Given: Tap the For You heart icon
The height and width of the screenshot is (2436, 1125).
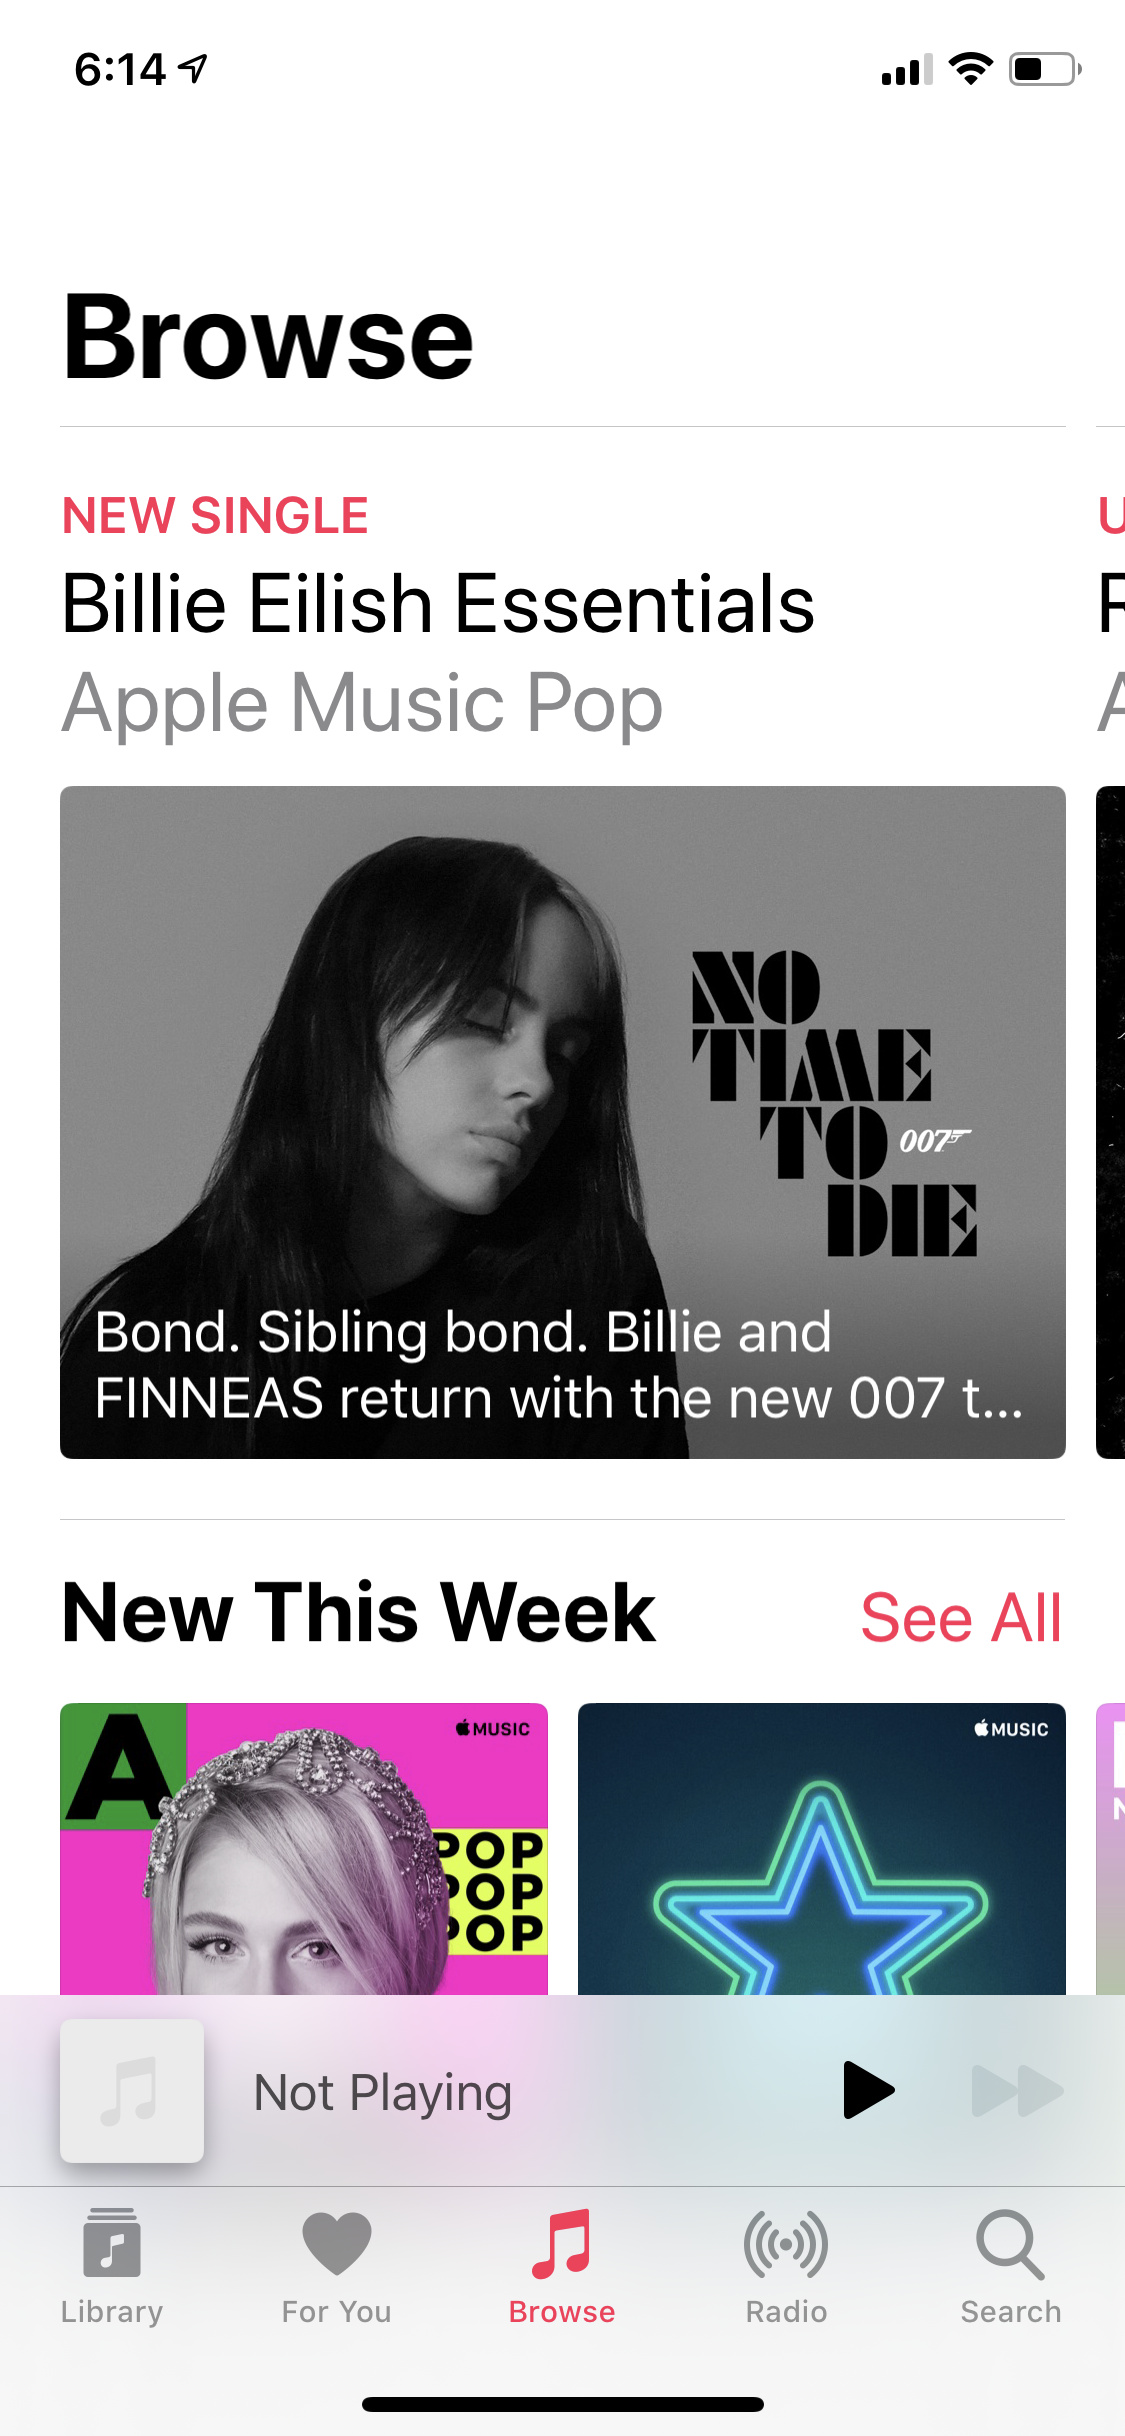Looking at the screenshot, I should tap(337, 2243).
